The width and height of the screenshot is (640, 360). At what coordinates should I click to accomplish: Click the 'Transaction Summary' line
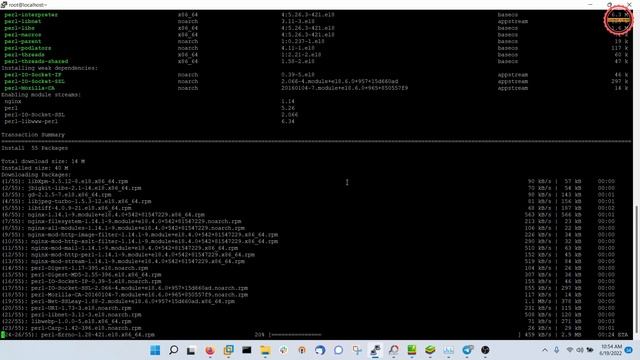tap(33, 135)
